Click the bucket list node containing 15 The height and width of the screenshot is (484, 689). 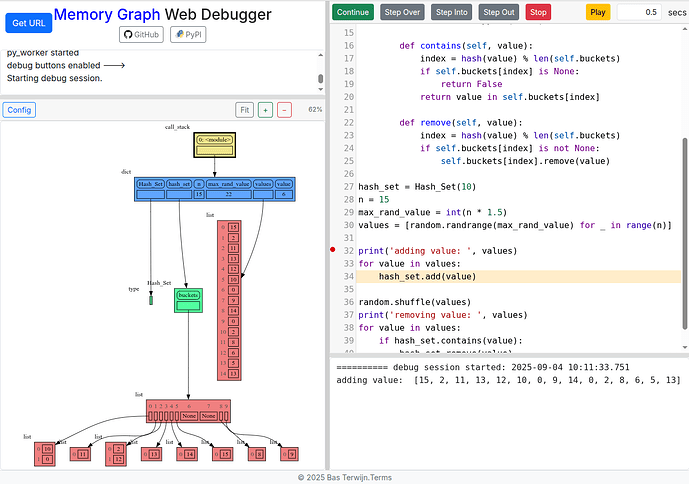(222, 454)
